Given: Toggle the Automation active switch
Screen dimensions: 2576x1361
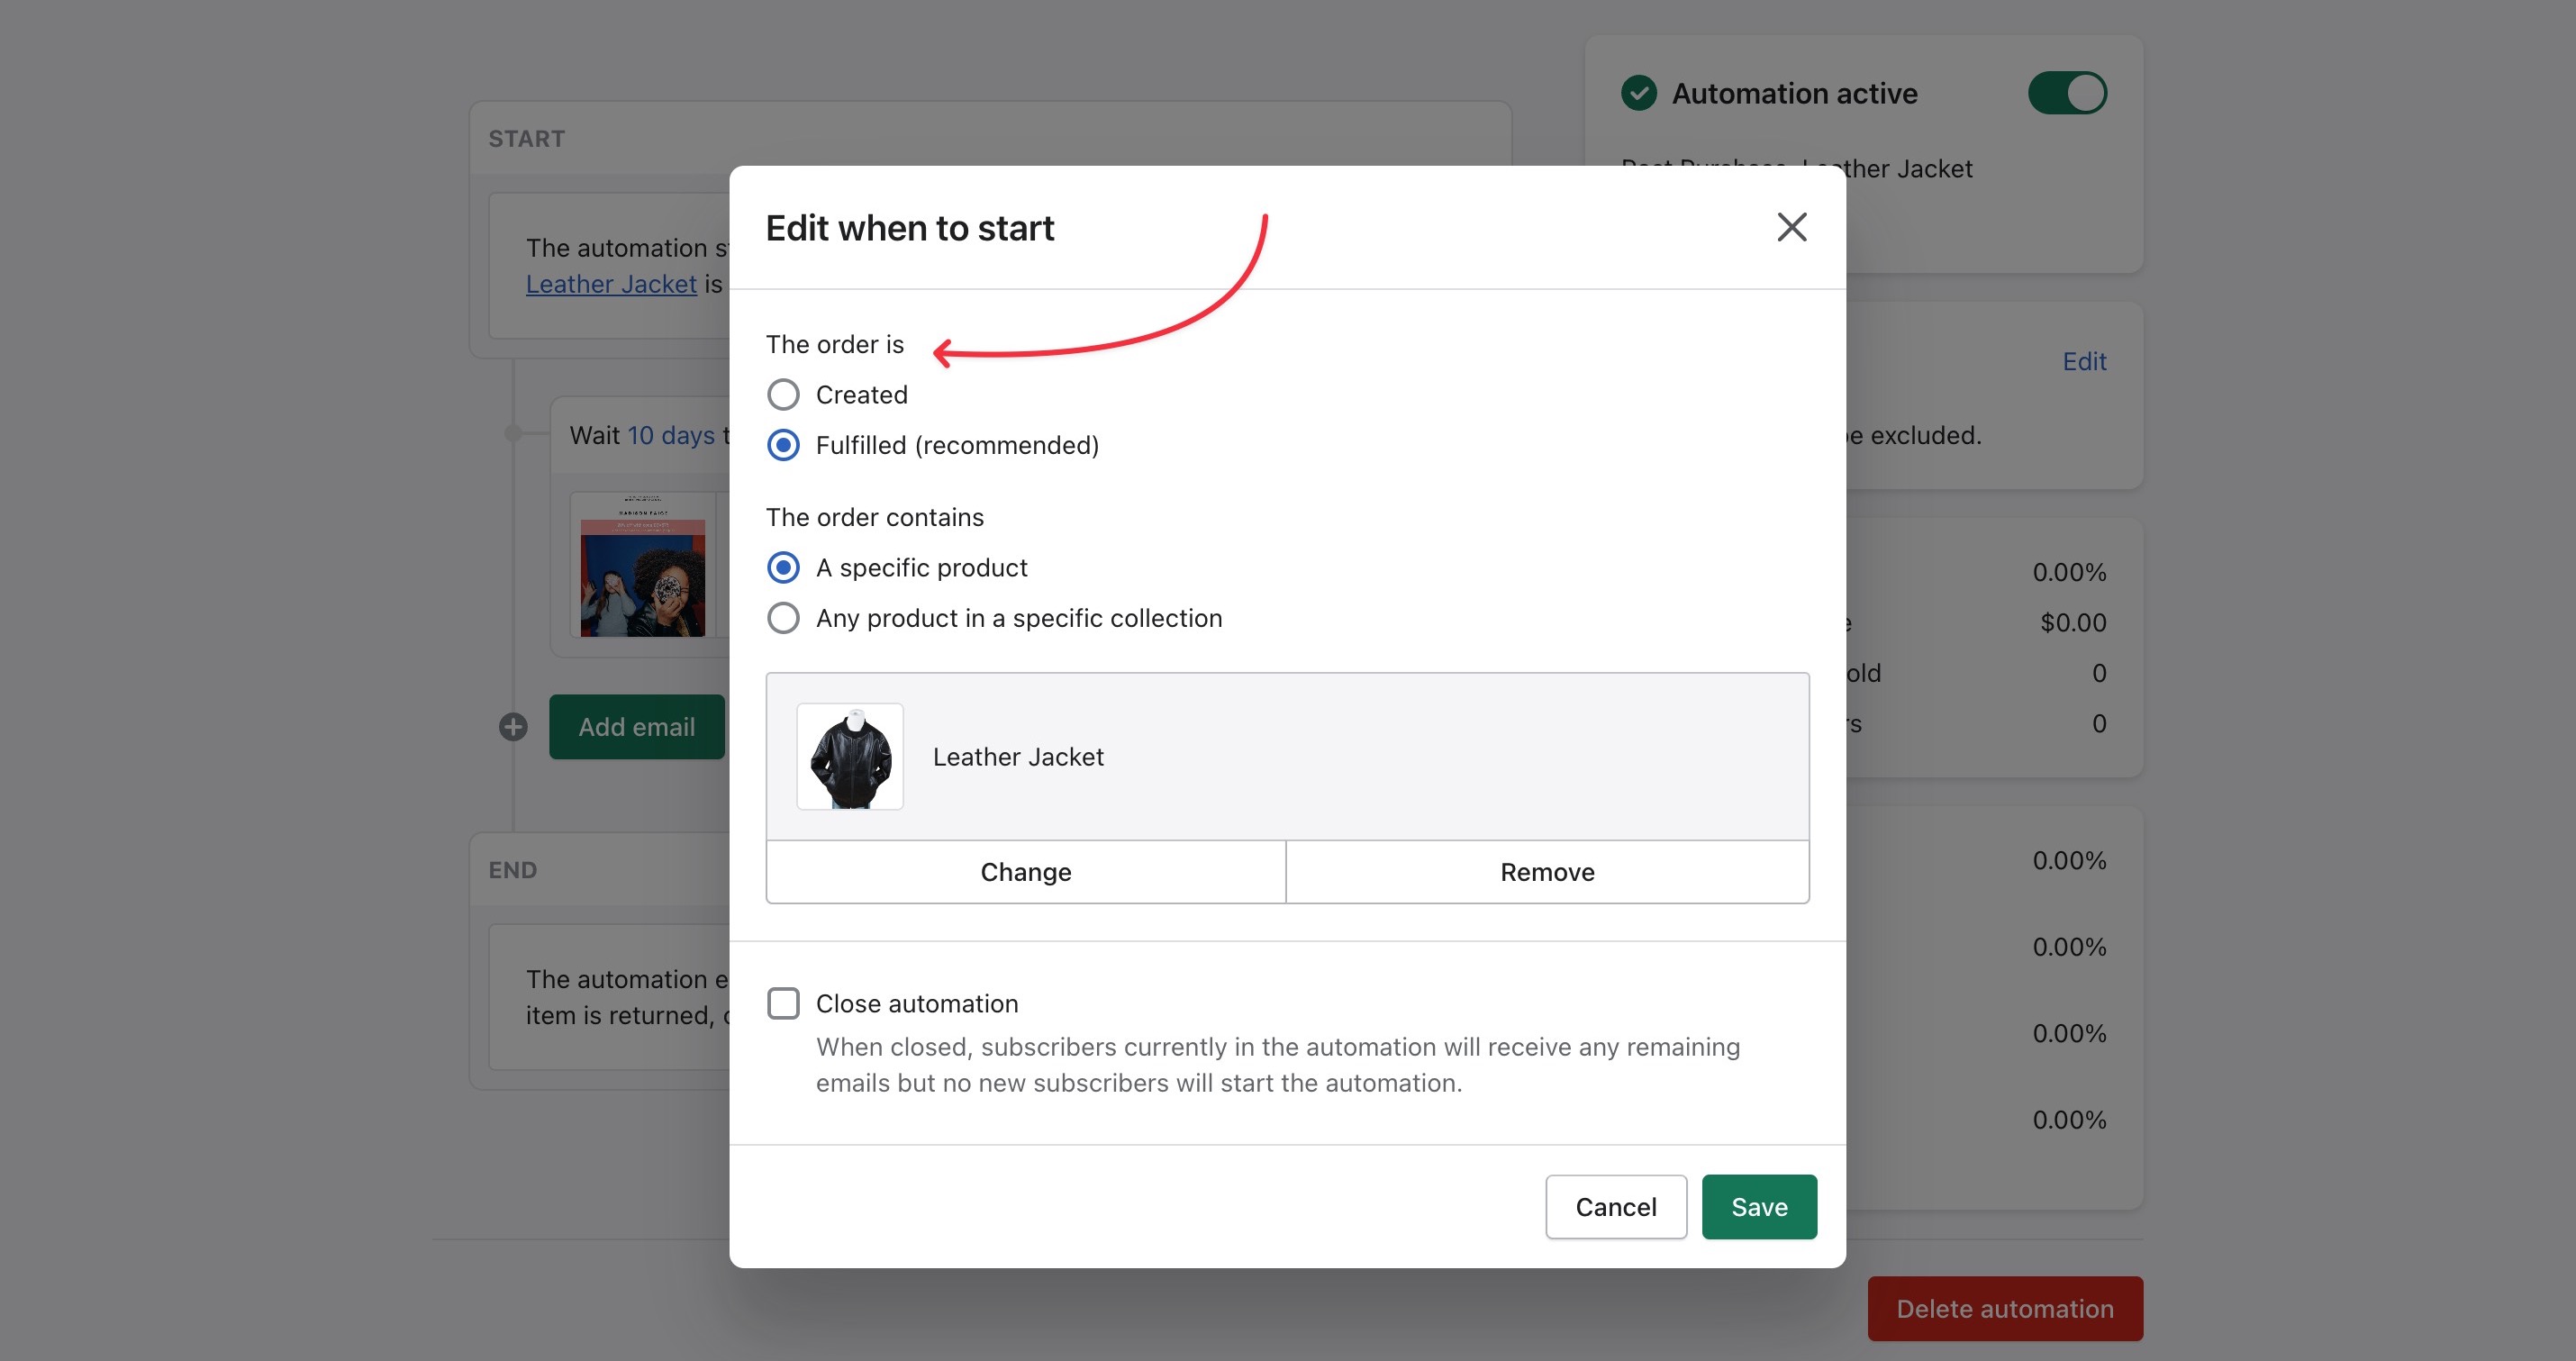Looking at the screenshot, I should pos(2066,93).
